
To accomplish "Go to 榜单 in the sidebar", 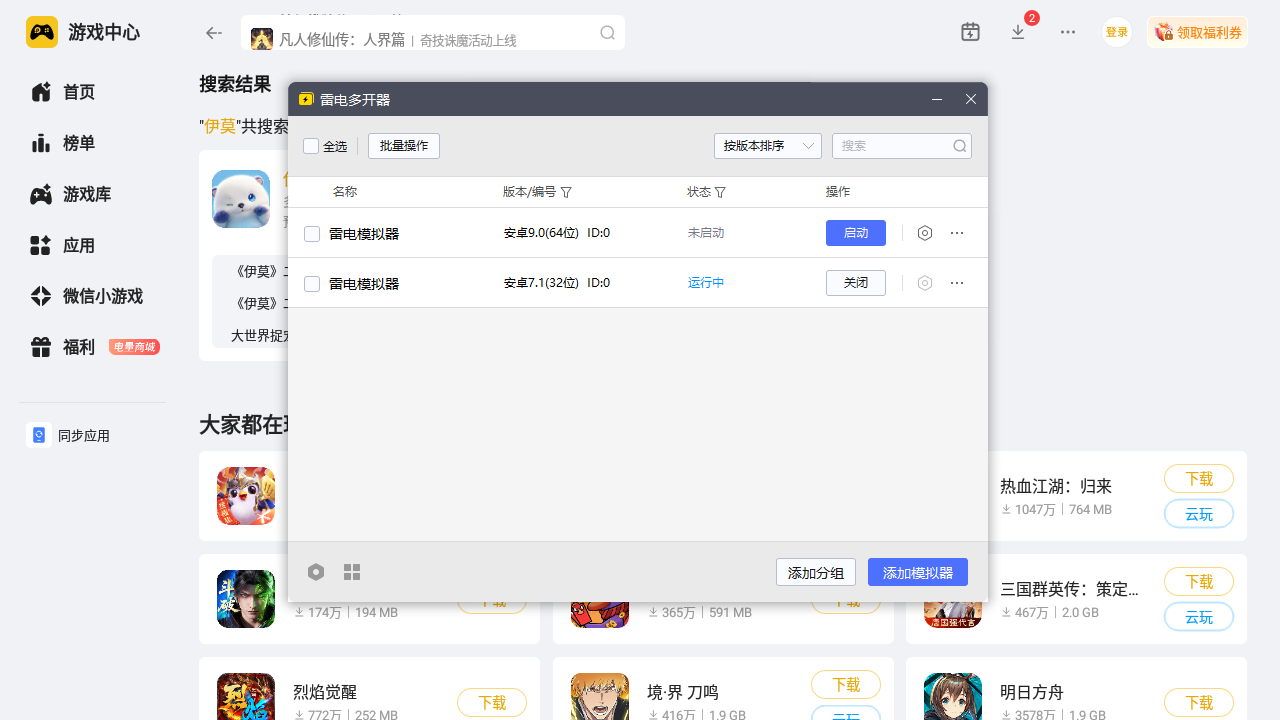I will tap(78, 143).
